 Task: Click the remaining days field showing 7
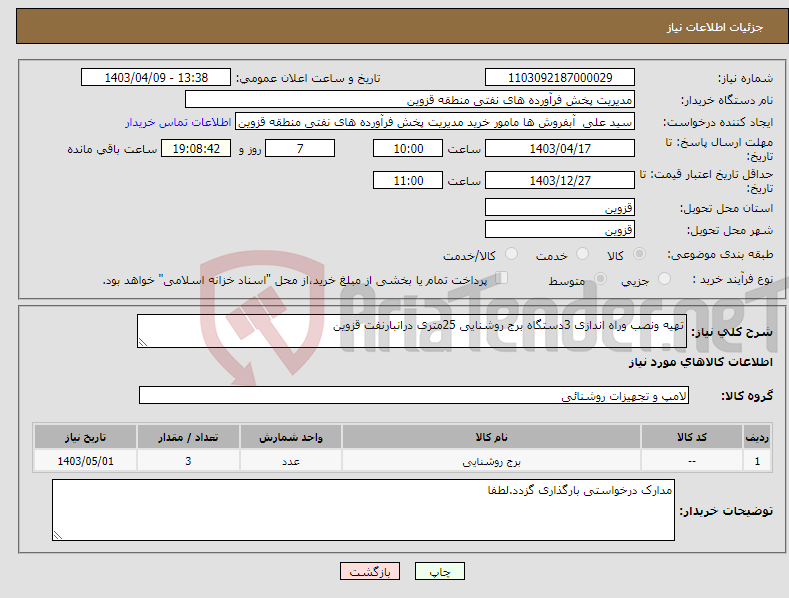pos(300,148)
